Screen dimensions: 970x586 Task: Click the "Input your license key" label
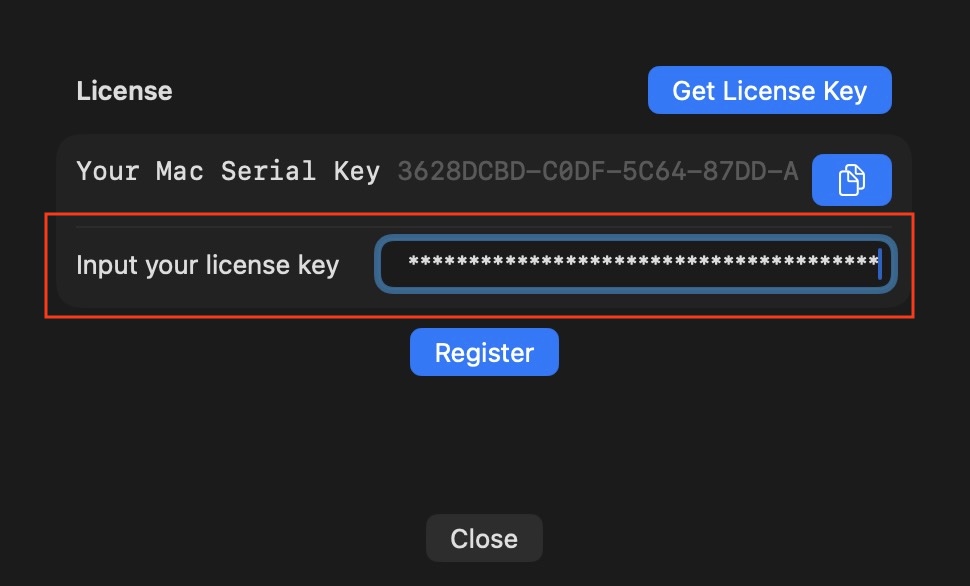pyautogui.click(x=207, y=265)
